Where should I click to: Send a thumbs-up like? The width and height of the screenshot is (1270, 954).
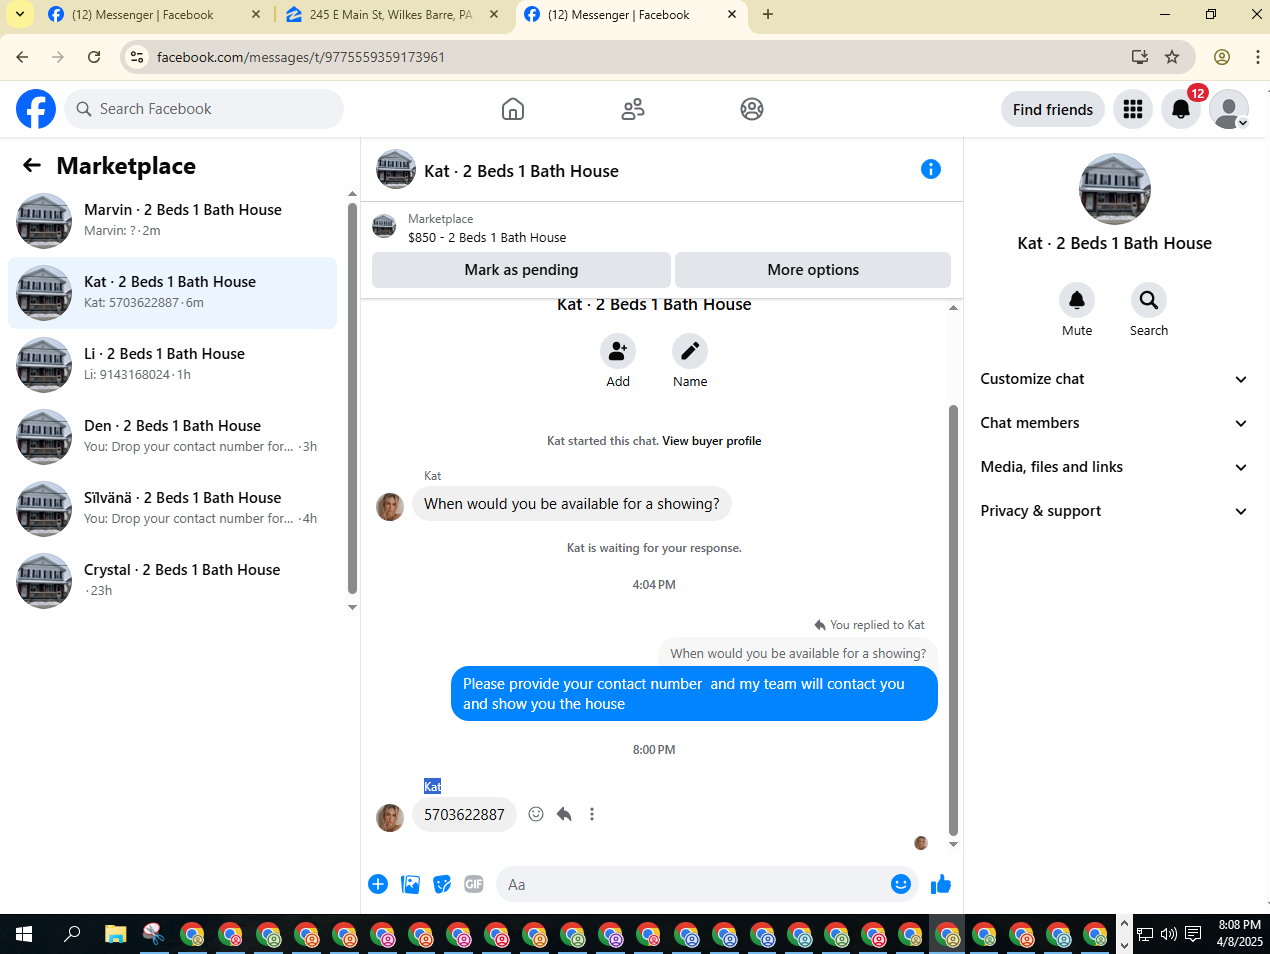click(941, 884)
